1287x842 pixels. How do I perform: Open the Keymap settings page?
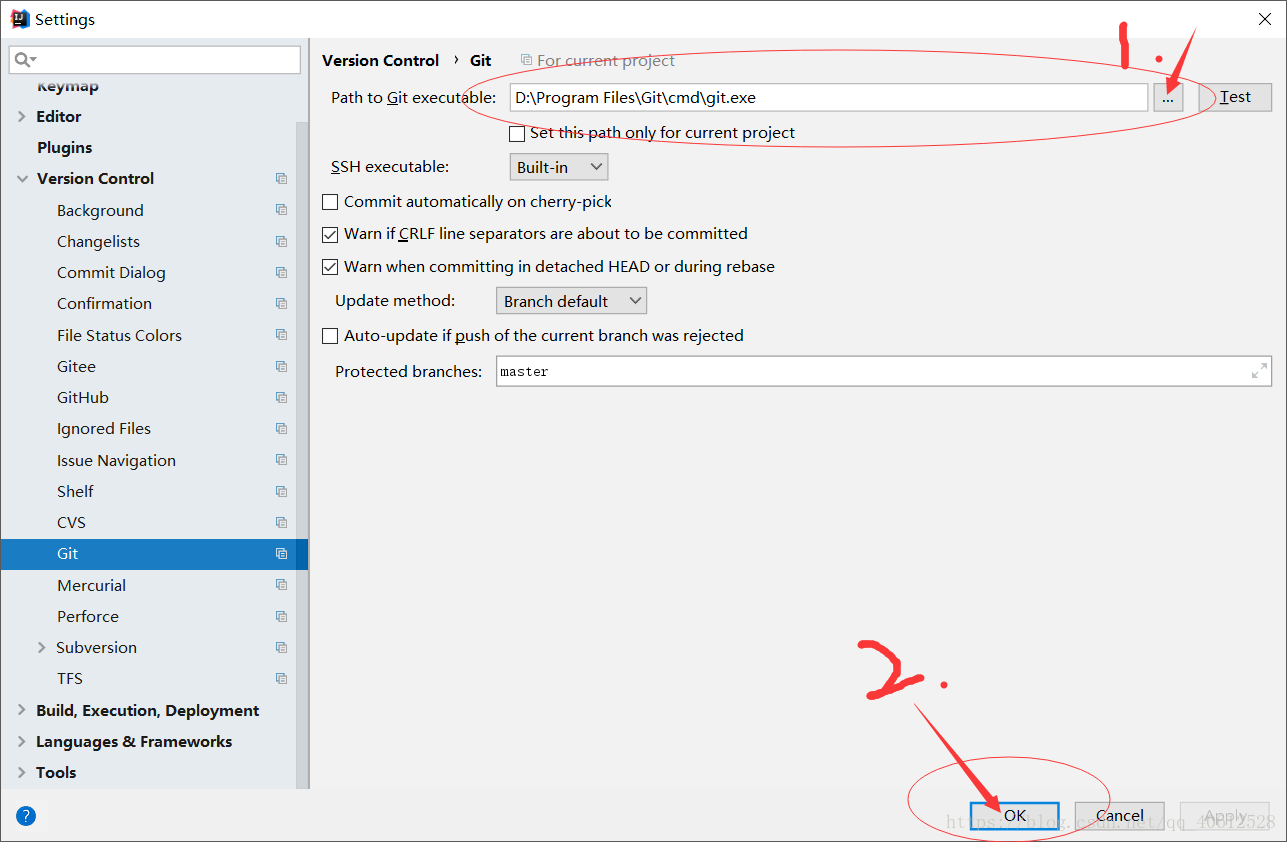point(68,87)
